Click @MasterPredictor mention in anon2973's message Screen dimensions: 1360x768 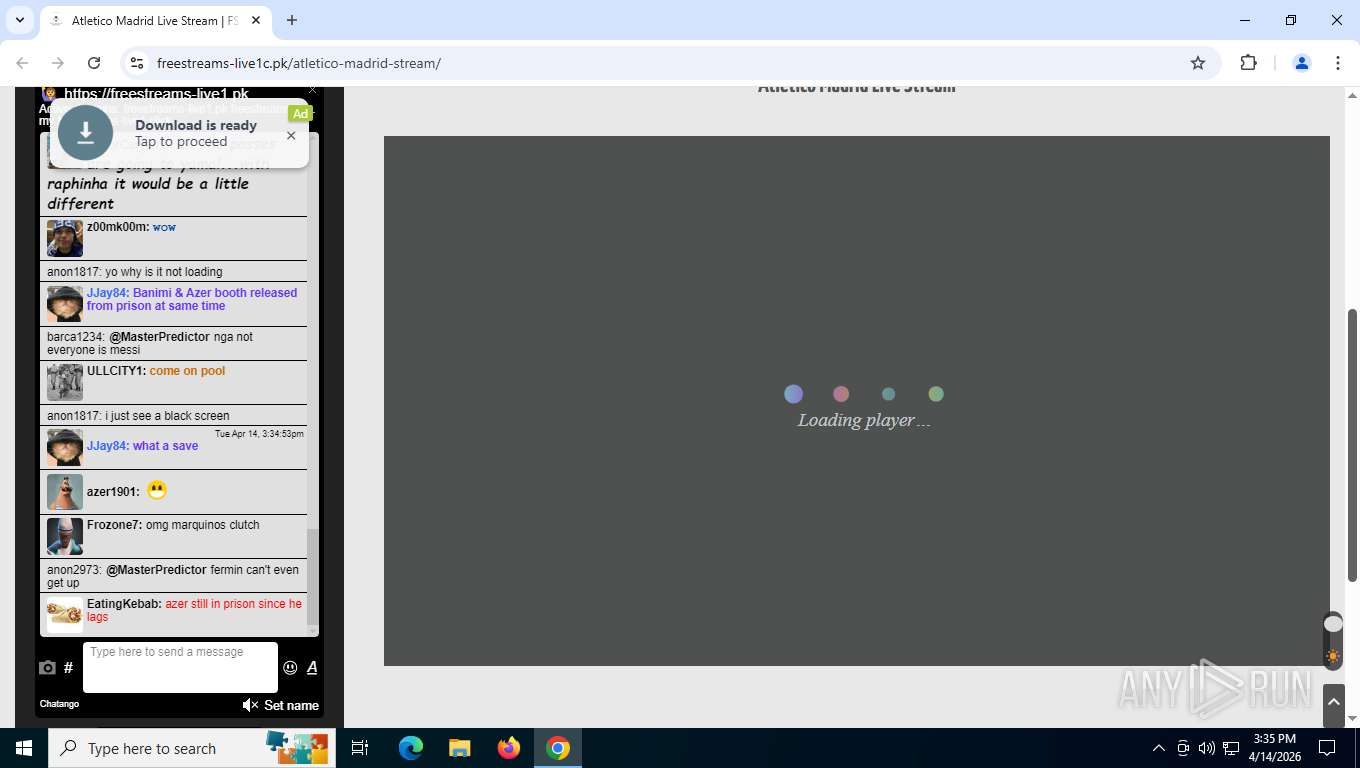click(156, 570)
